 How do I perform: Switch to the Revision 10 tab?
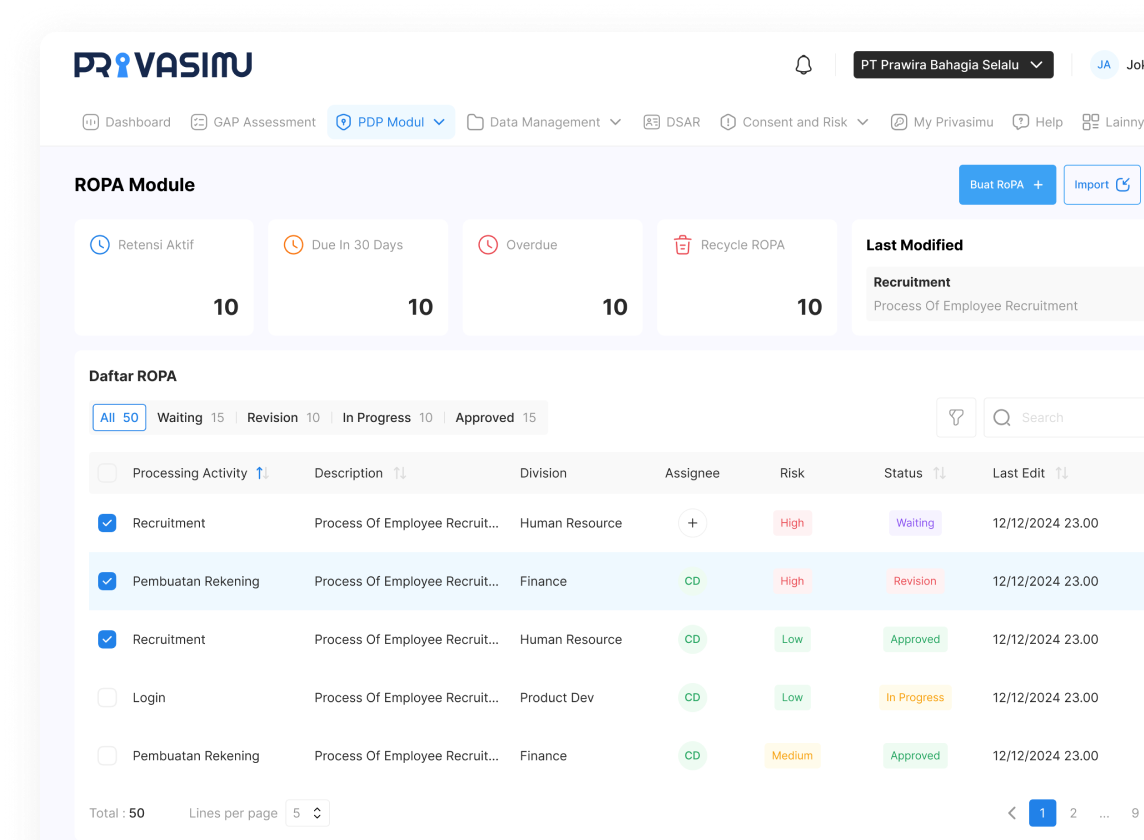[283, 417]
